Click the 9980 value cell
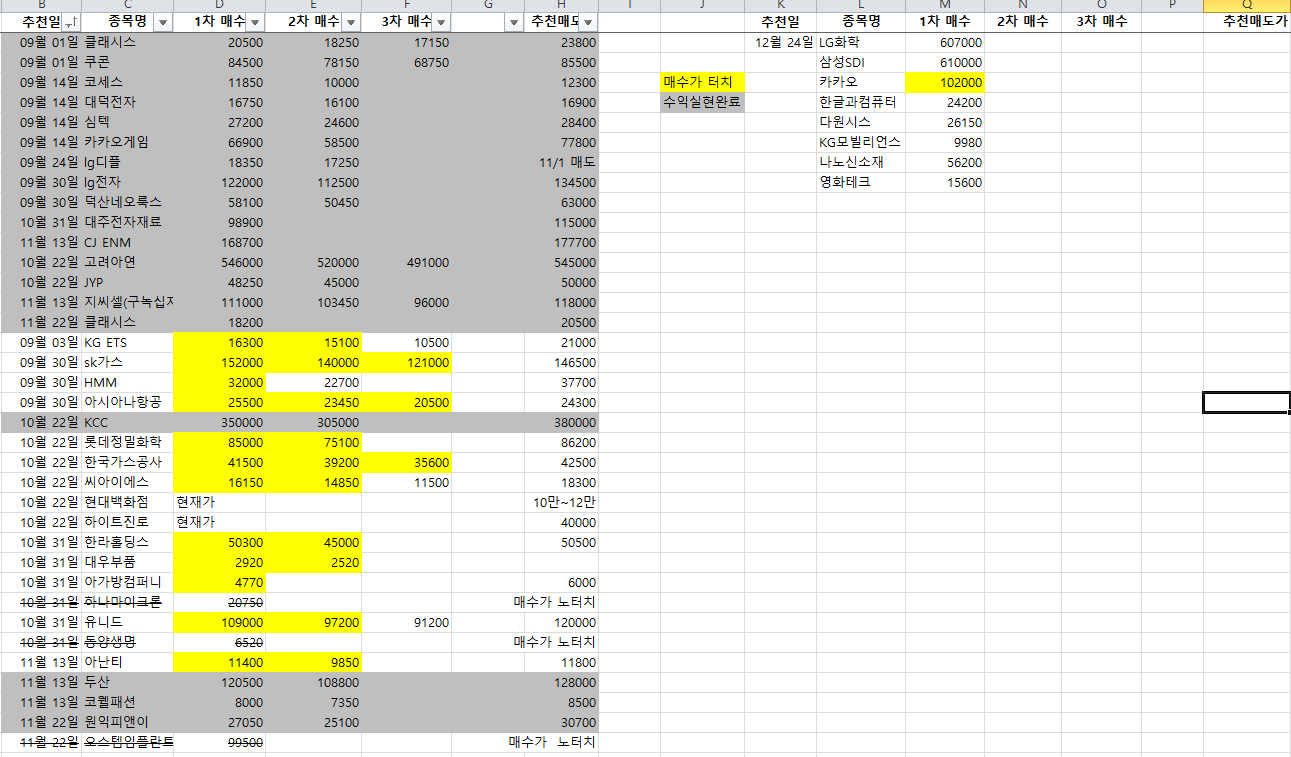1291x757 pixels. coord(945,142)
